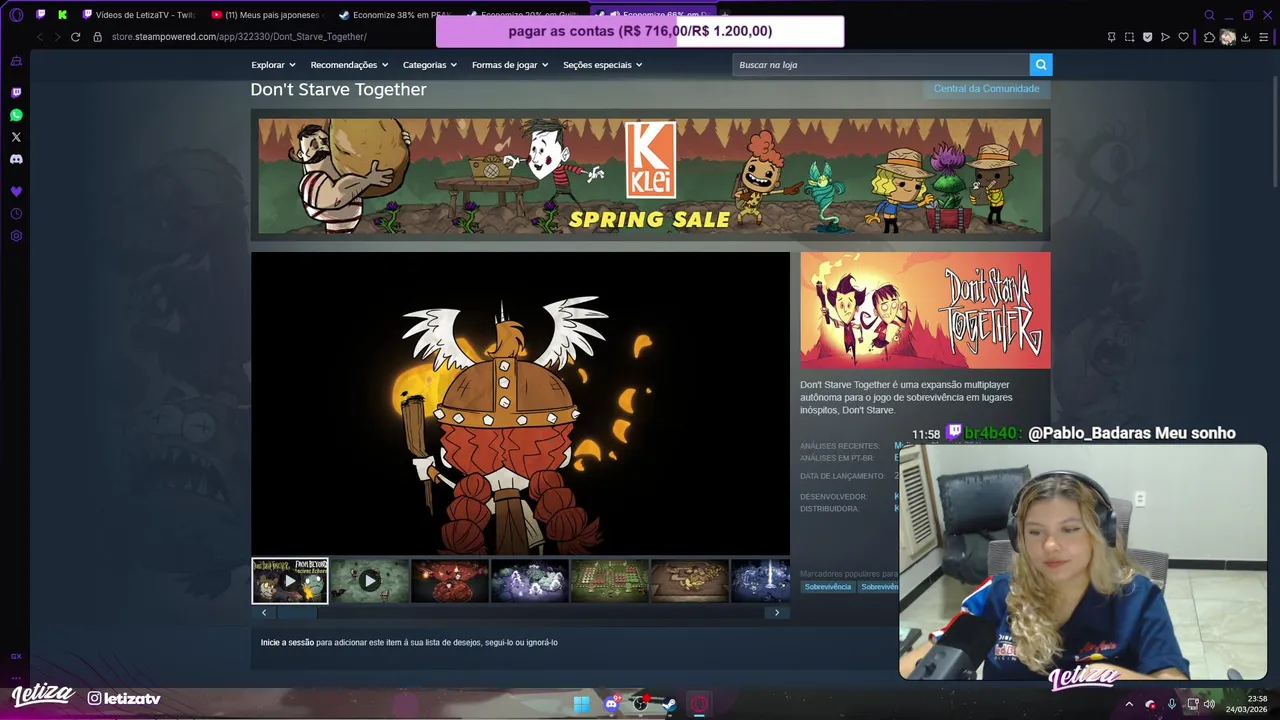Open the browser profile avatar
The height and width of the screenshot is (720, 1280).
click(1228, 37)
